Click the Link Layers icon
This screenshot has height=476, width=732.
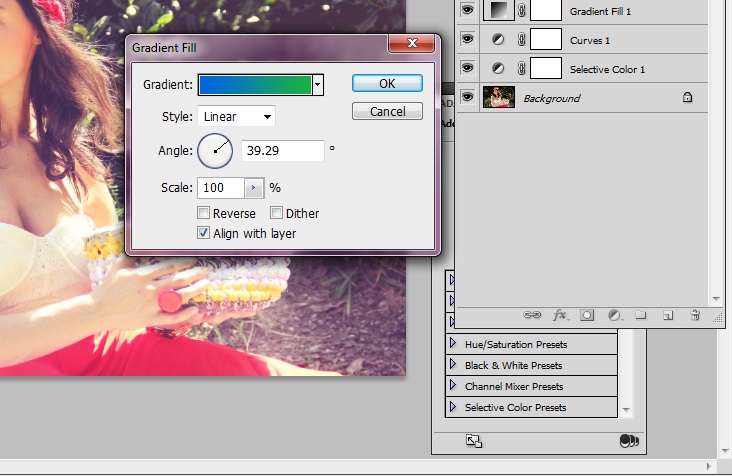[x=533, y=315]
